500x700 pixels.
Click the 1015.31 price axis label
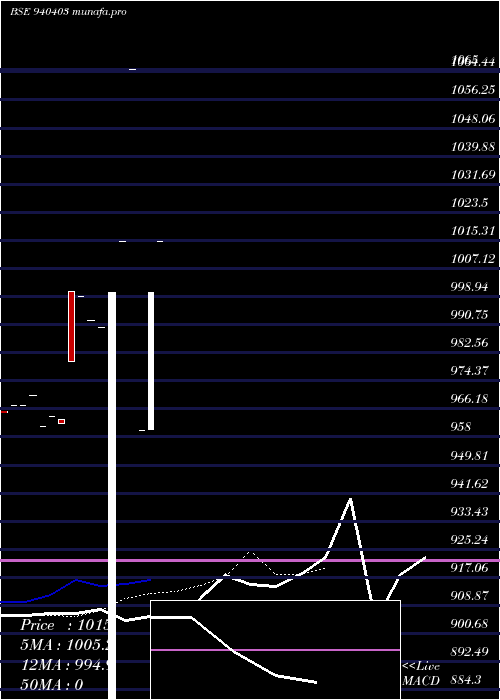473,231
